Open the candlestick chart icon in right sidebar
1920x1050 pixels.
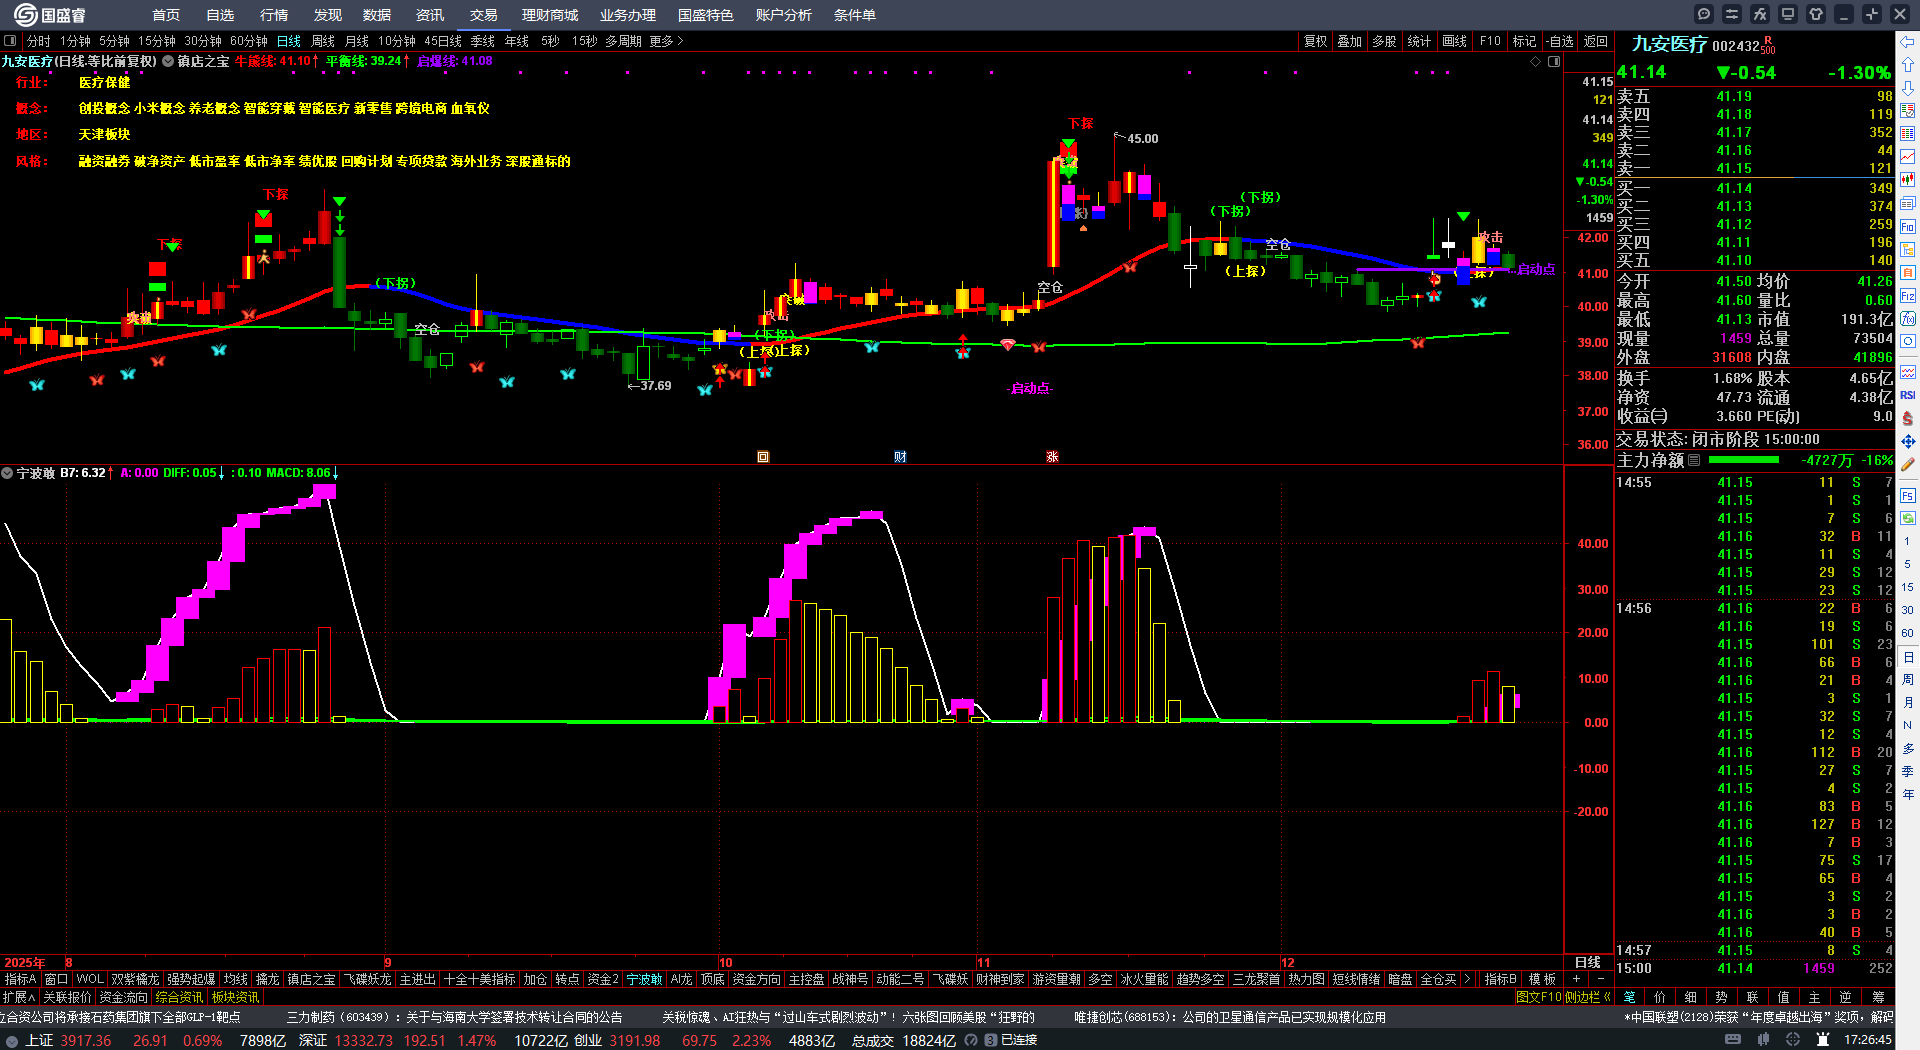pos(1908,180)
